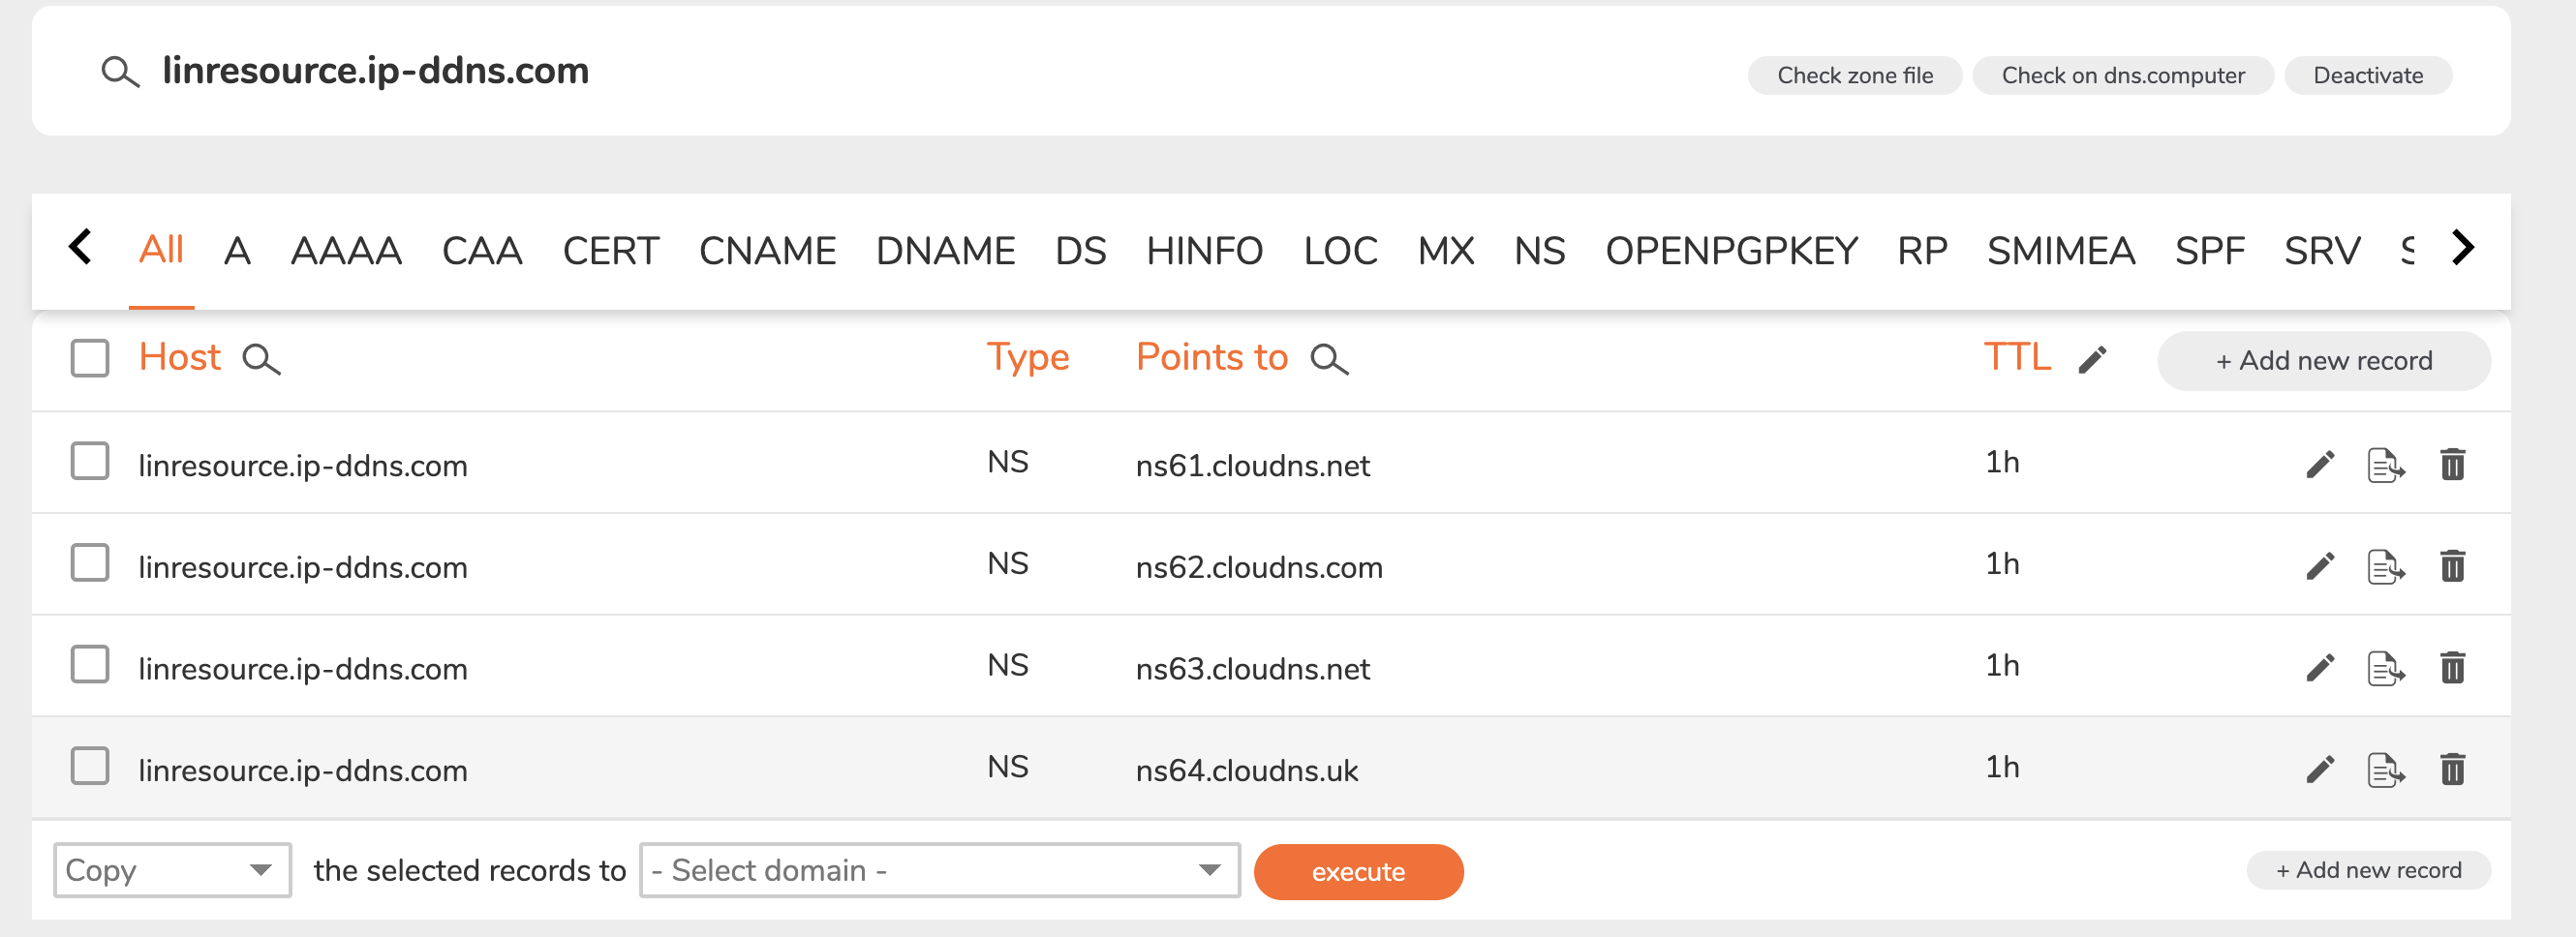Image resolution: width=2576 pixels, height=937 pixels.
Task: Click the Deactivate button
Action: [x=2368, y=76]
